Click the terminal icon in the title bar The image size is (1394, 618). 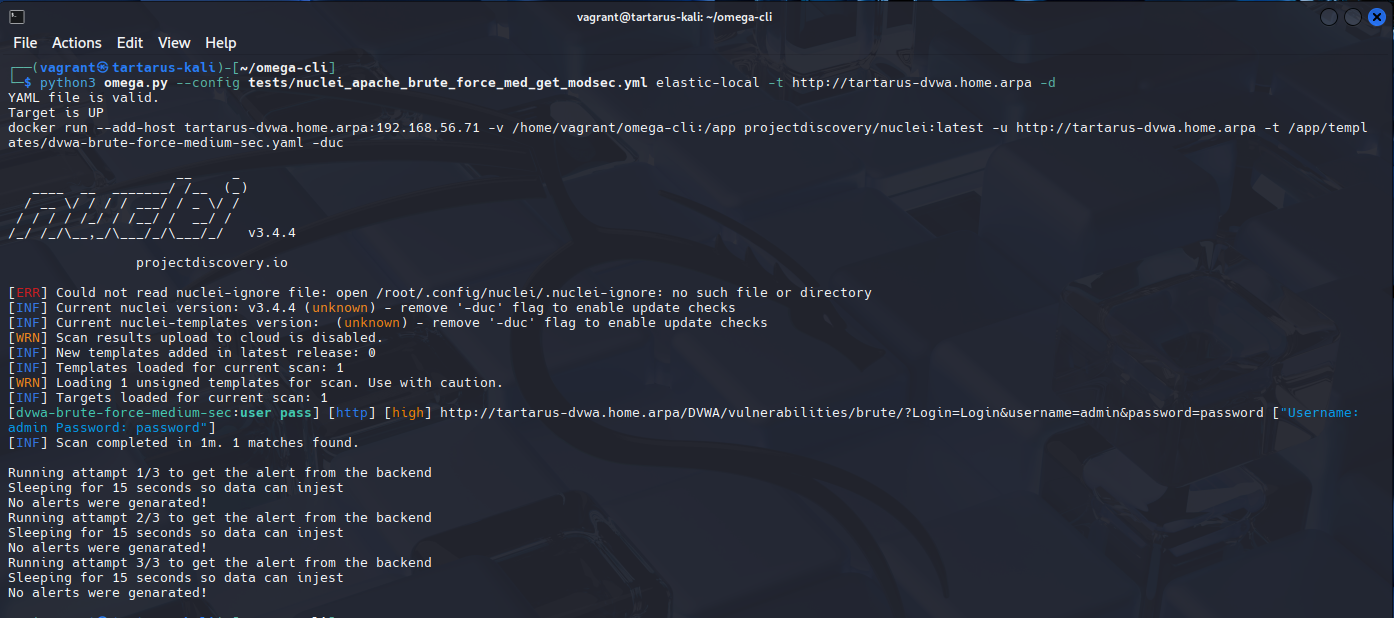[x=17, y=16]
